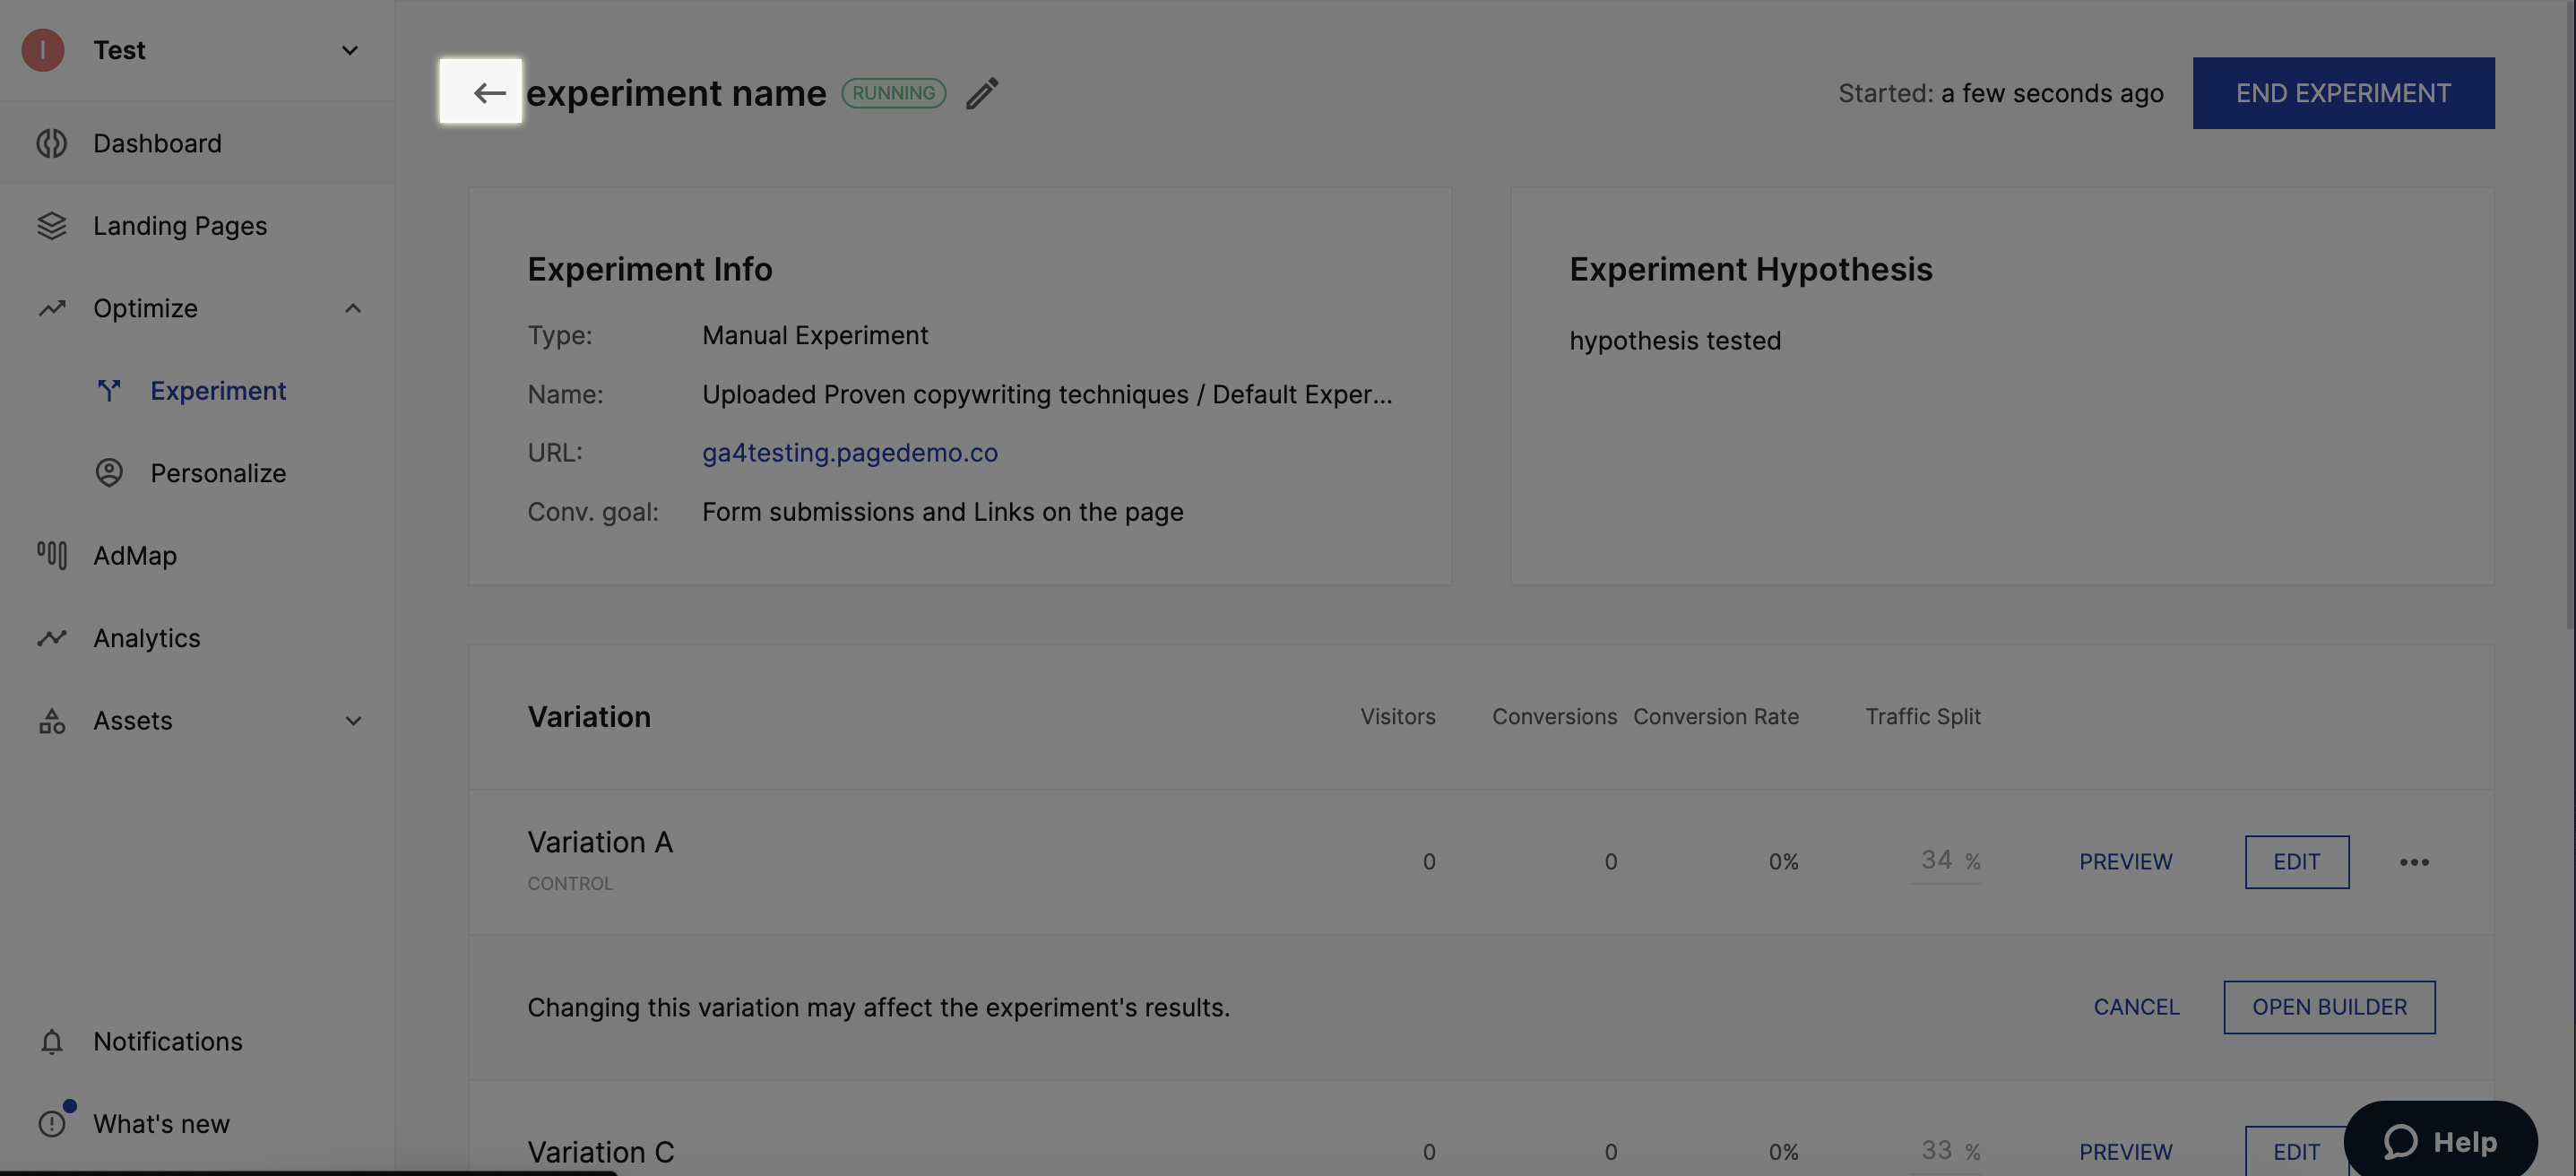Preview Variation C

[x=2125, y=1152]
